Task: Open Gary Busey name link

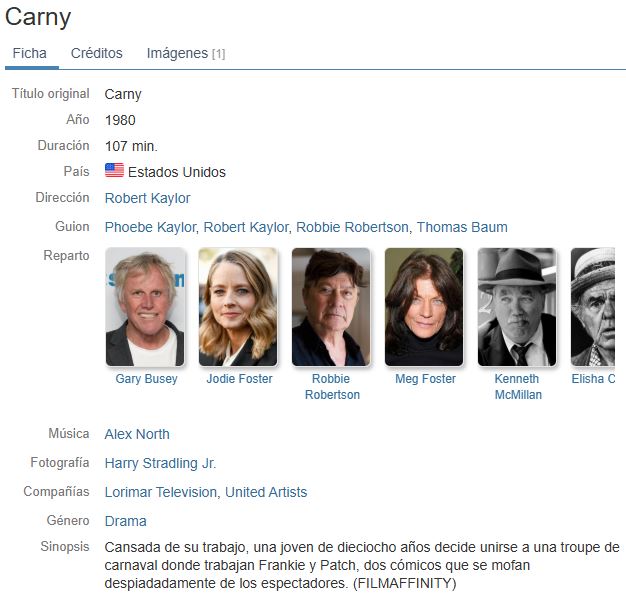Action: click(146, 379)
